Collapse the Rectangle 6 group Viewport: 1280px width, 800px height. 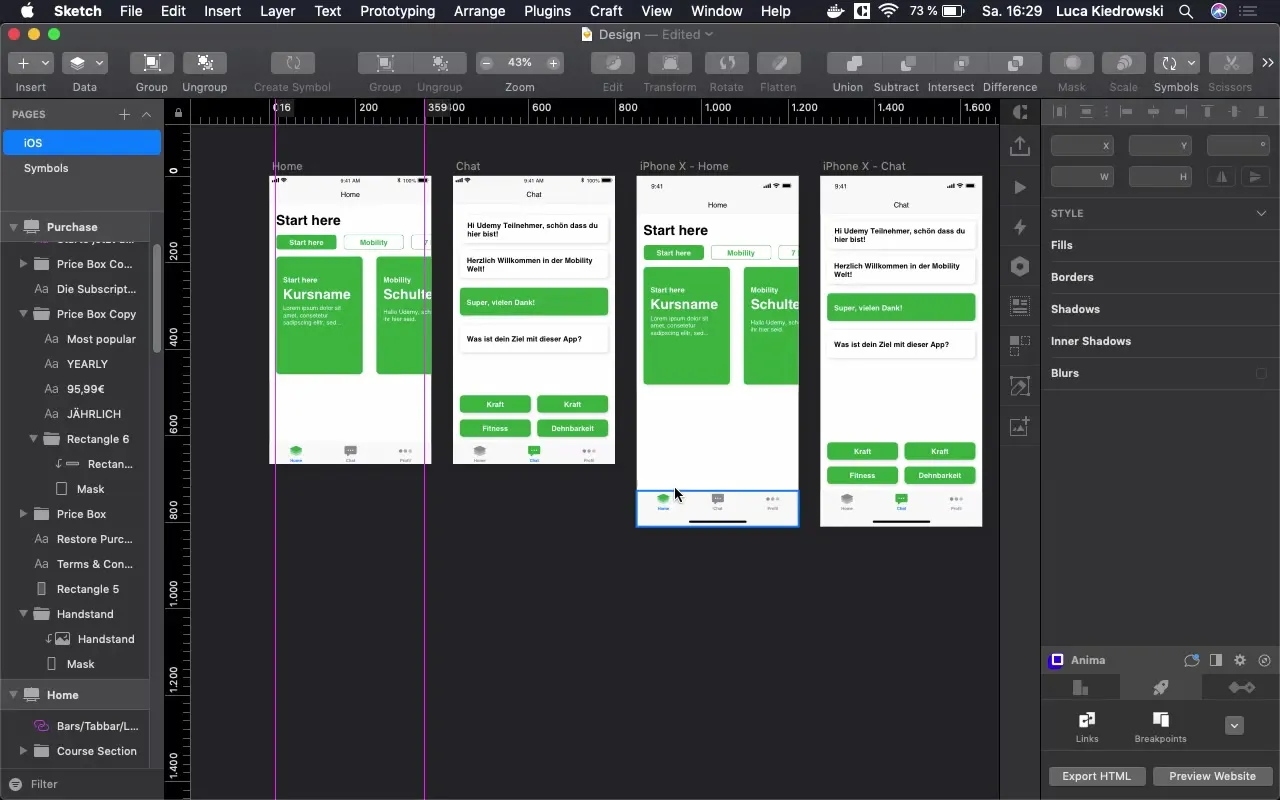coord(33,439)
